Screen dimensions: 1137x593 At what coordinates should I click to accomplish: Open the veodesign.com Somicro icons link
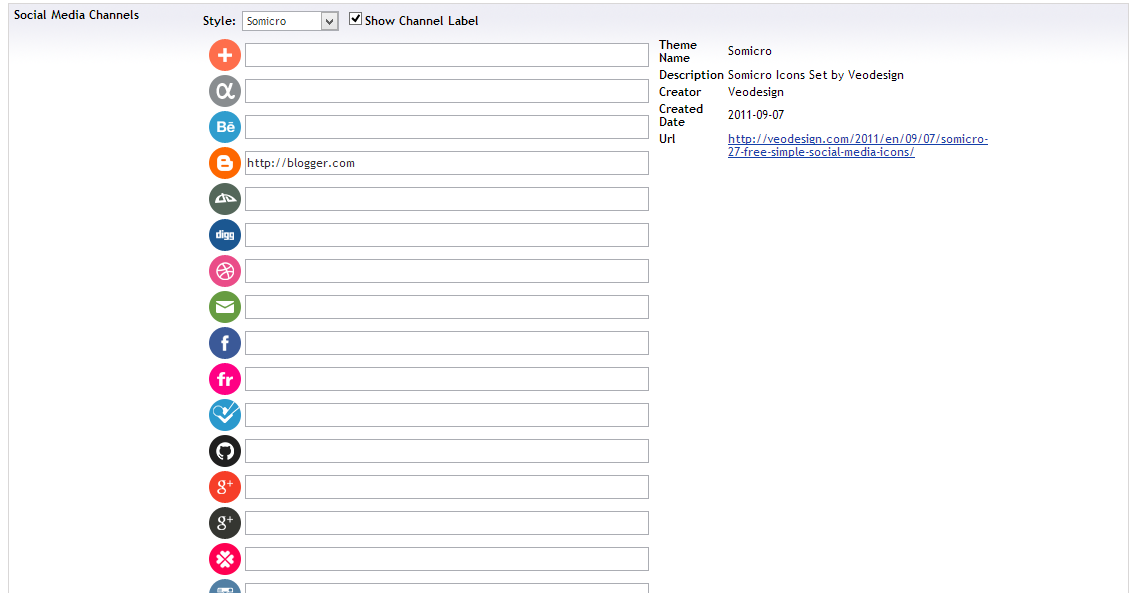[857, 146]
